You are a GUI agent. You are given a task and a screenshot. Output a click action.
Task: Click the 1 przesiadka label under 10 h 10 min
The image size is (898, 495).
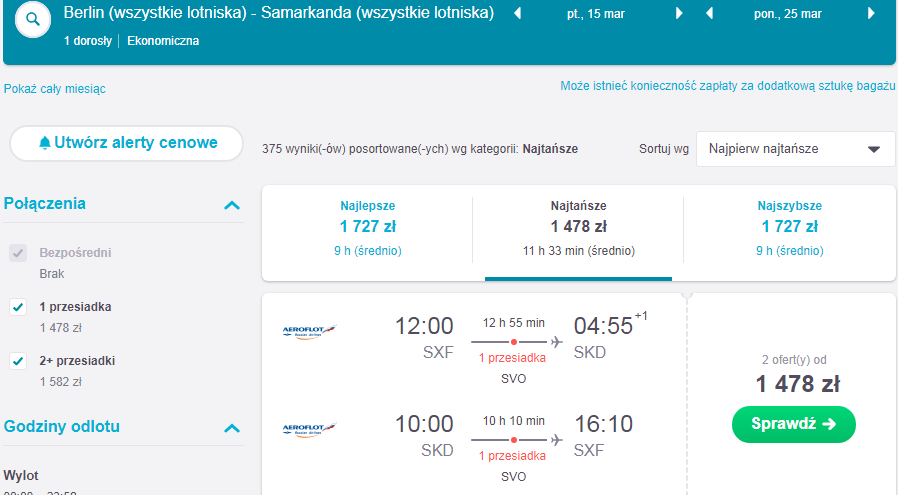click(513, 456)
